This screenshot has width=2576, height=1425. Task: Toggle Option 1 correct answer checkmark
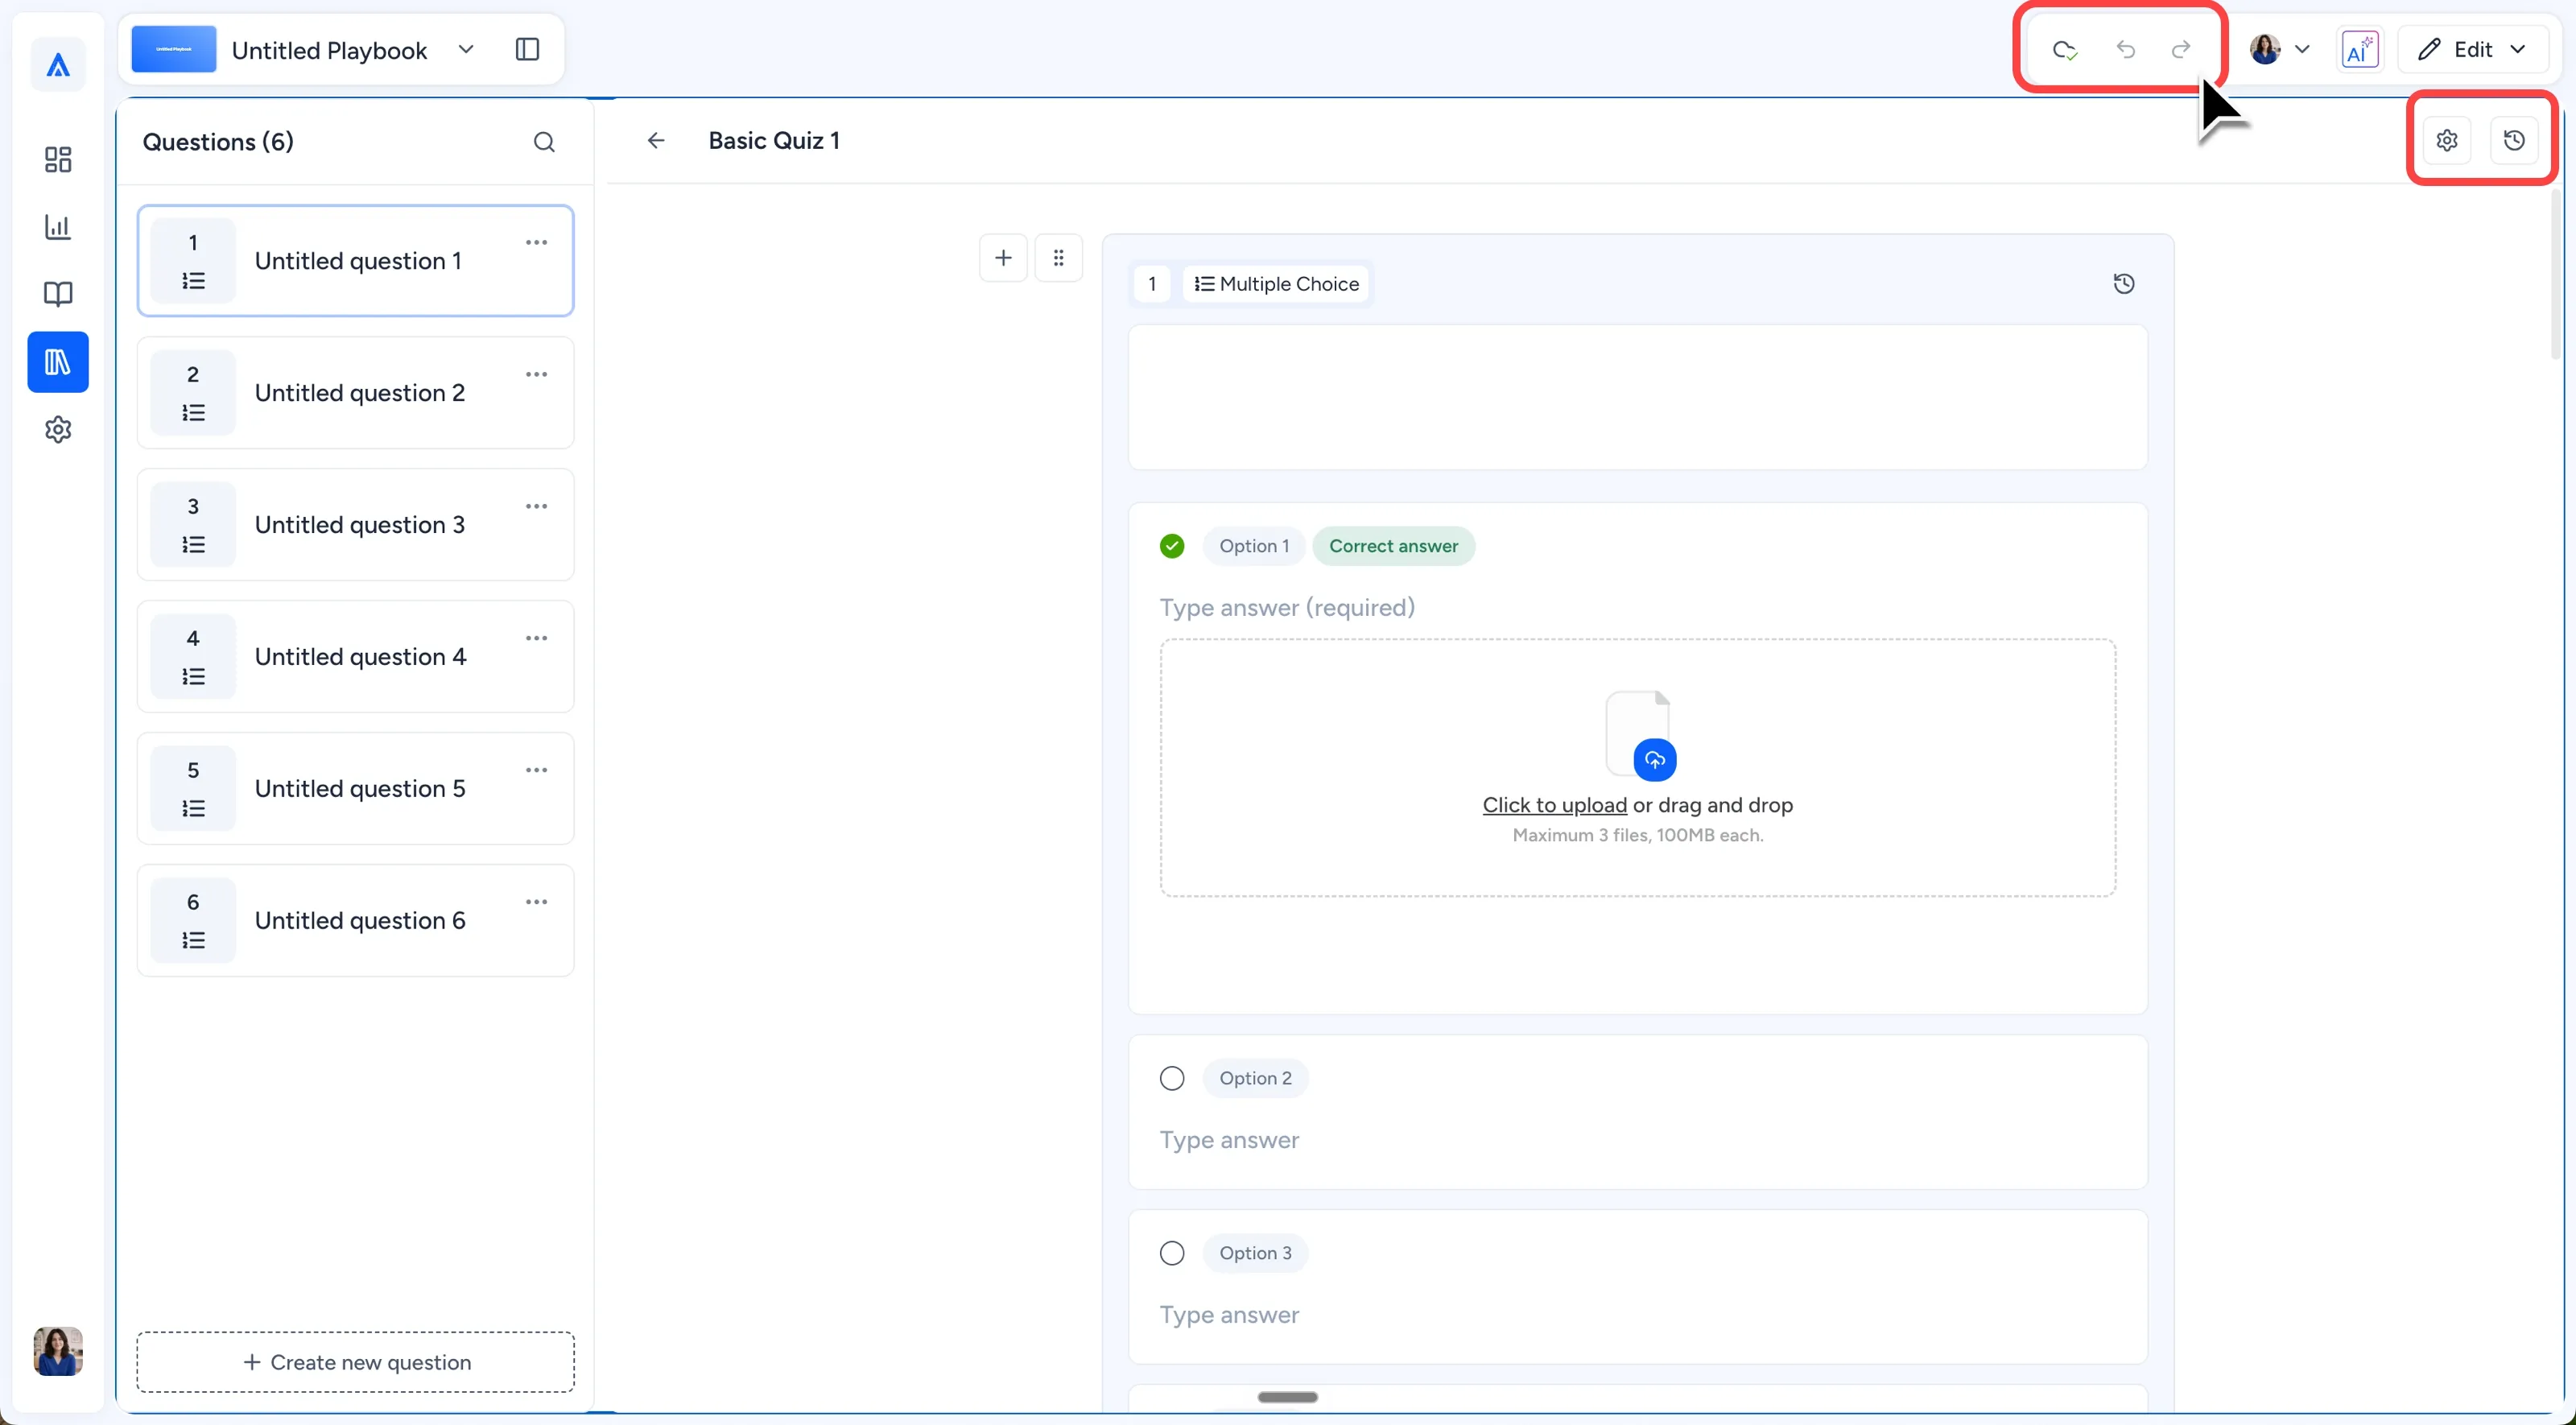[x=1172, y=546]
